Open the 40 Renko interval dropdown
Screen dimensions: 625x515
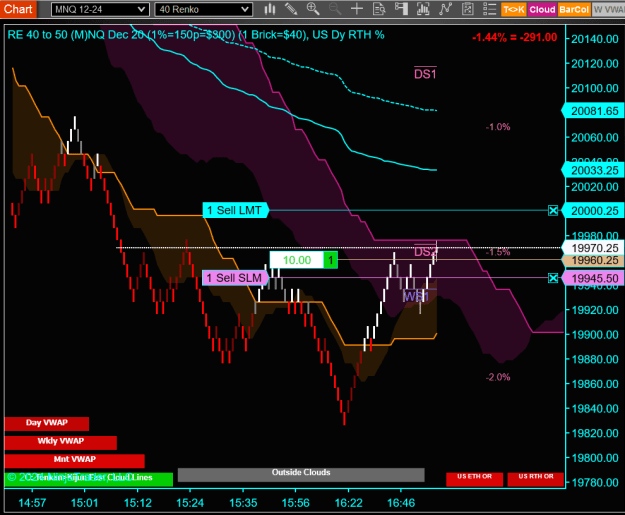[203, 9]
